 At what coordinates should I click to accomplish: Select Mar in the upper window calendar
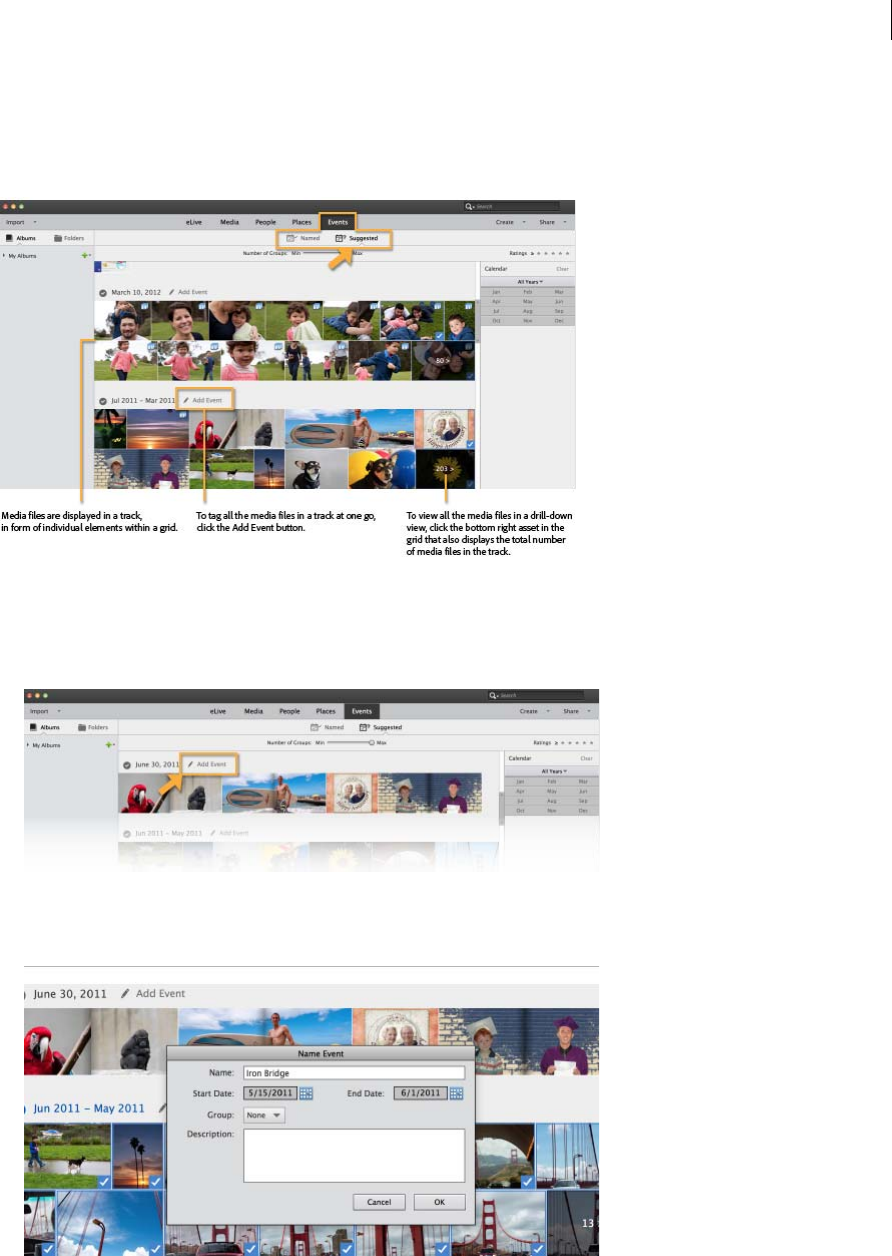coord(558,291)
